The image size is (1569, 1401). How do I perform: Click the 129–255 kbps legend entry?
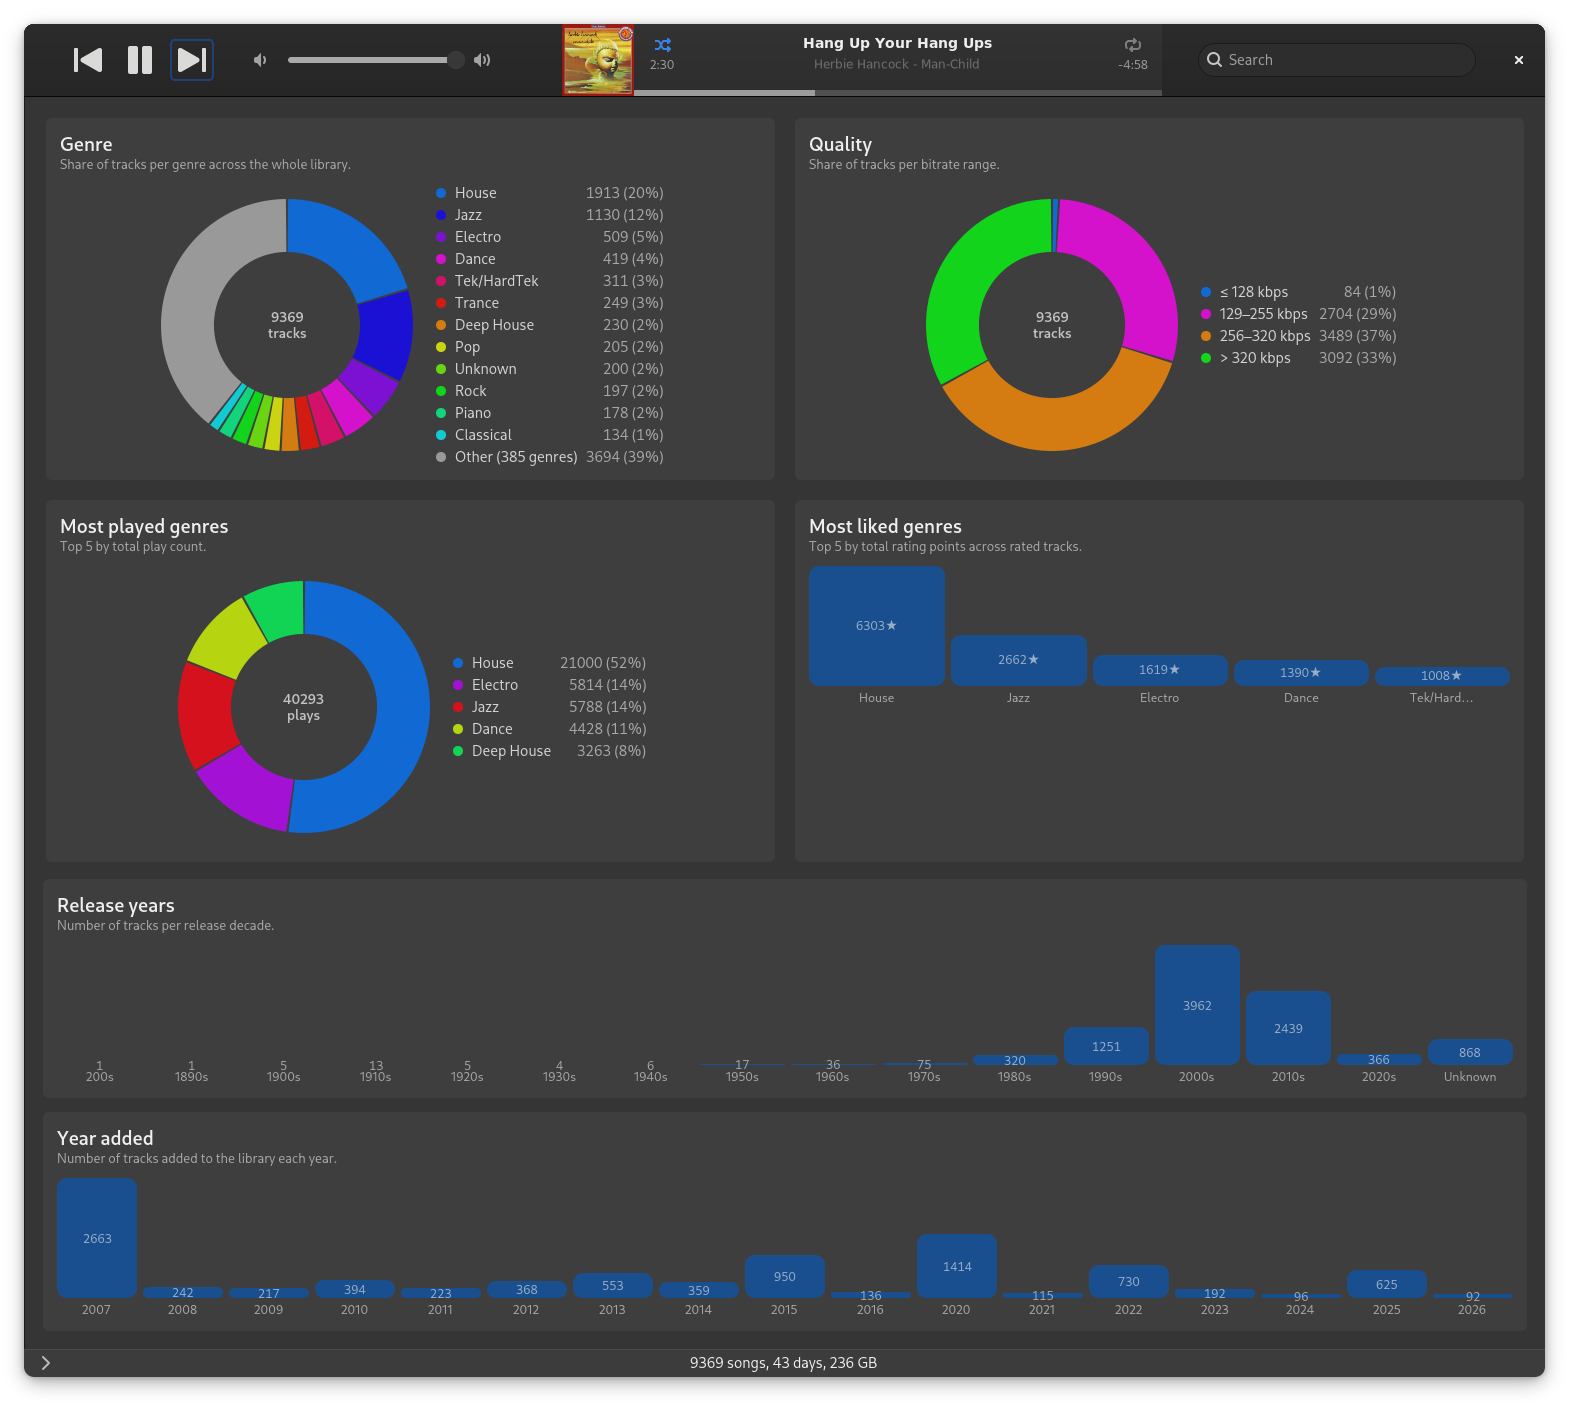click(x=1298, y=314)
